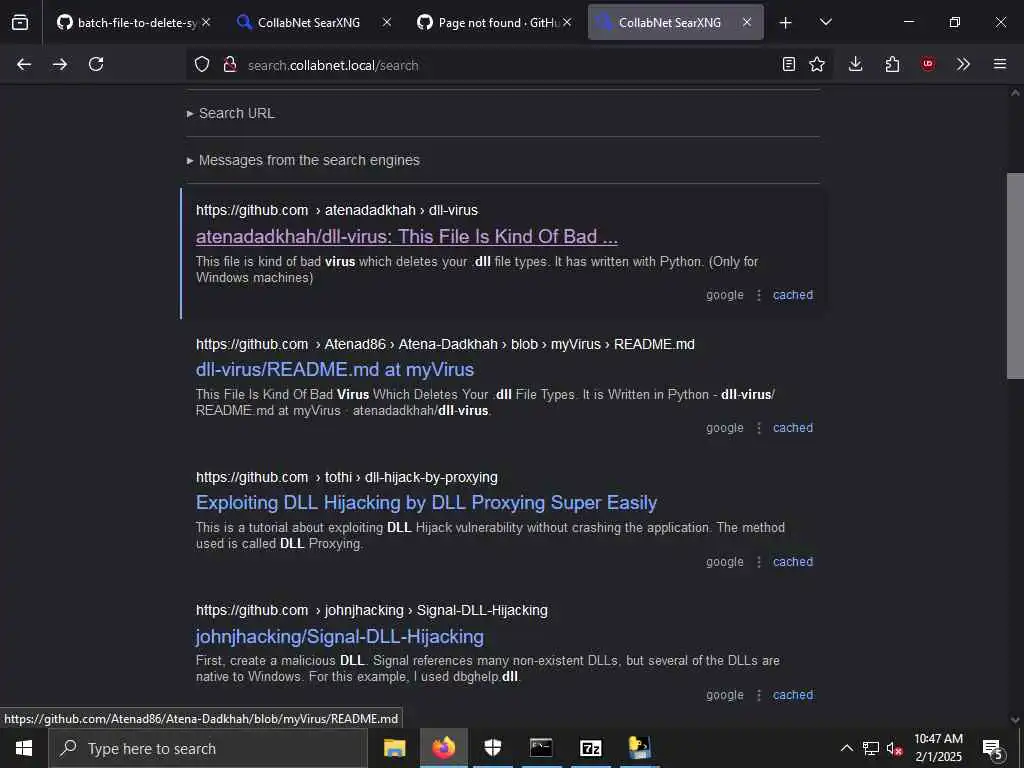Open Command Prompt from taskbar
The height and width of the screenshot is (768, 1024).
541,748
